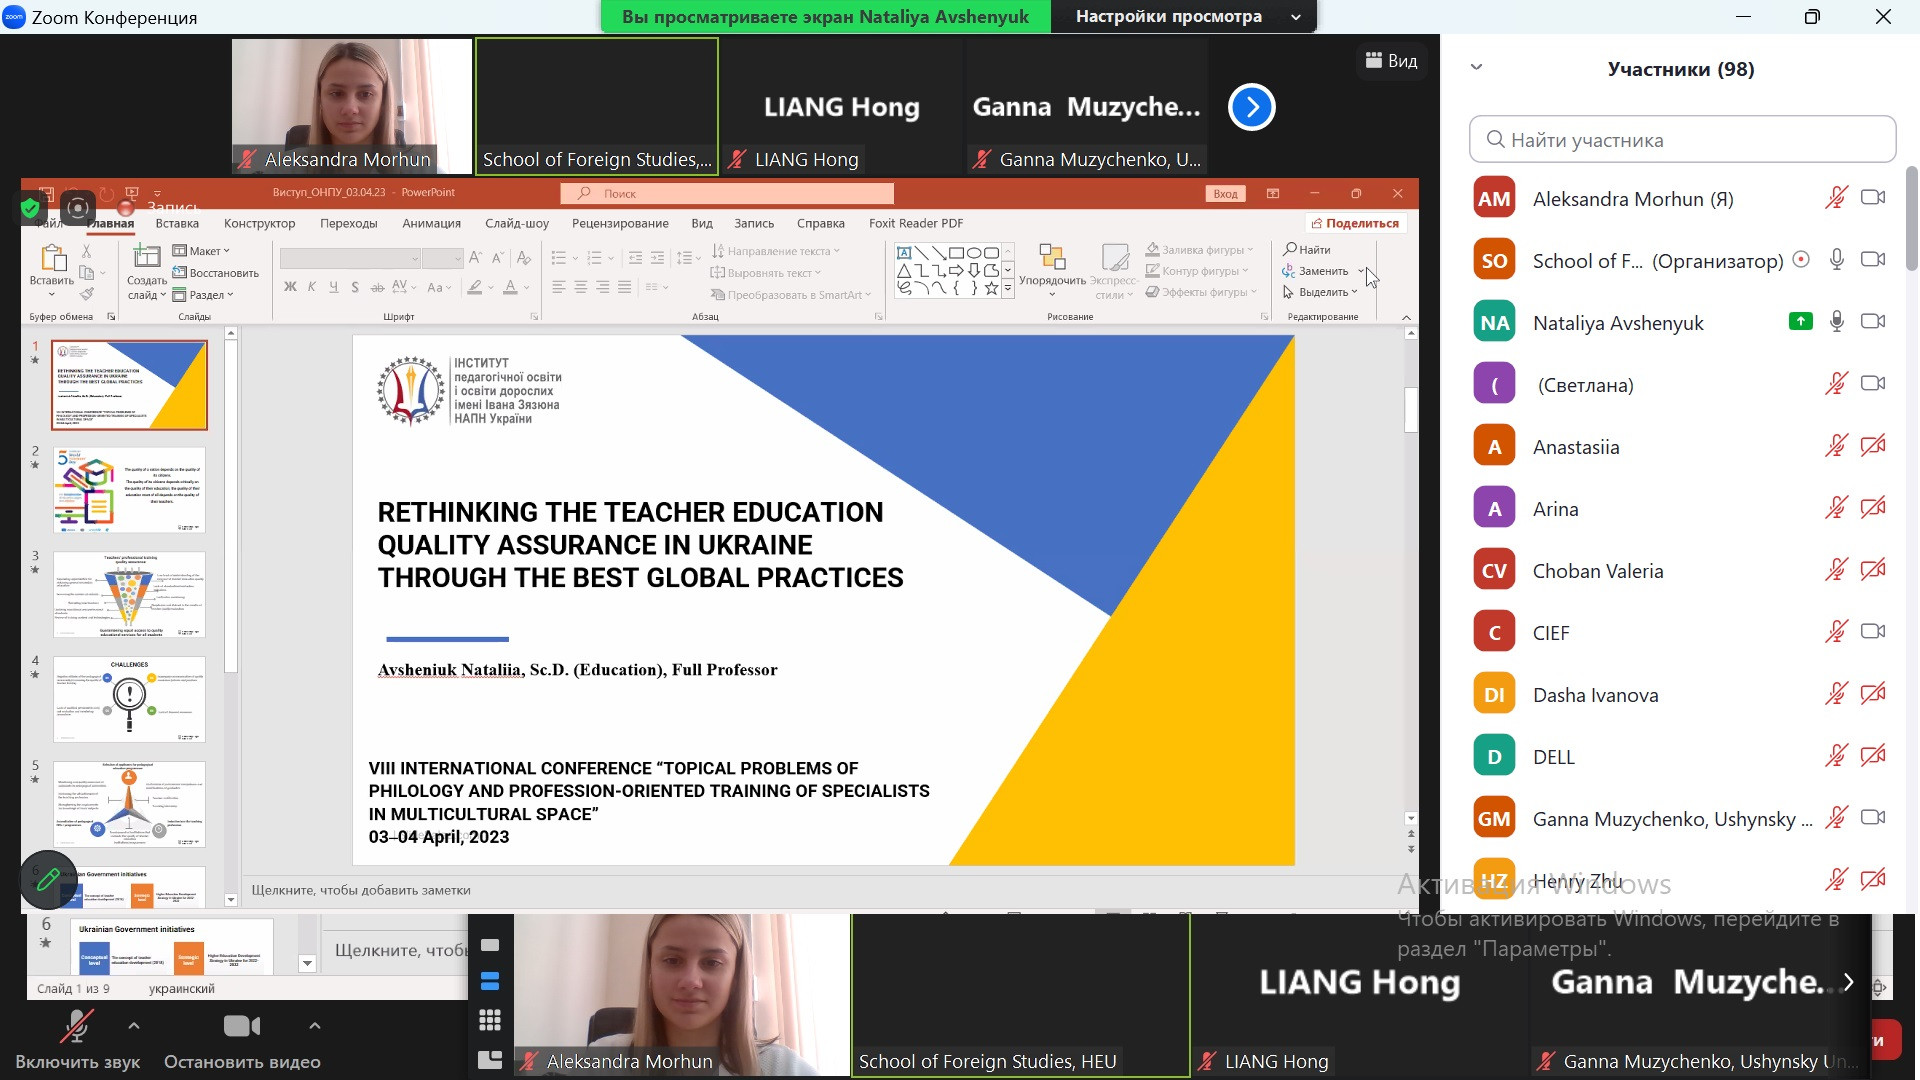The image size is (1920, 1080).
Task: Click the green encryption shield icon
Action: click(30, 208)
